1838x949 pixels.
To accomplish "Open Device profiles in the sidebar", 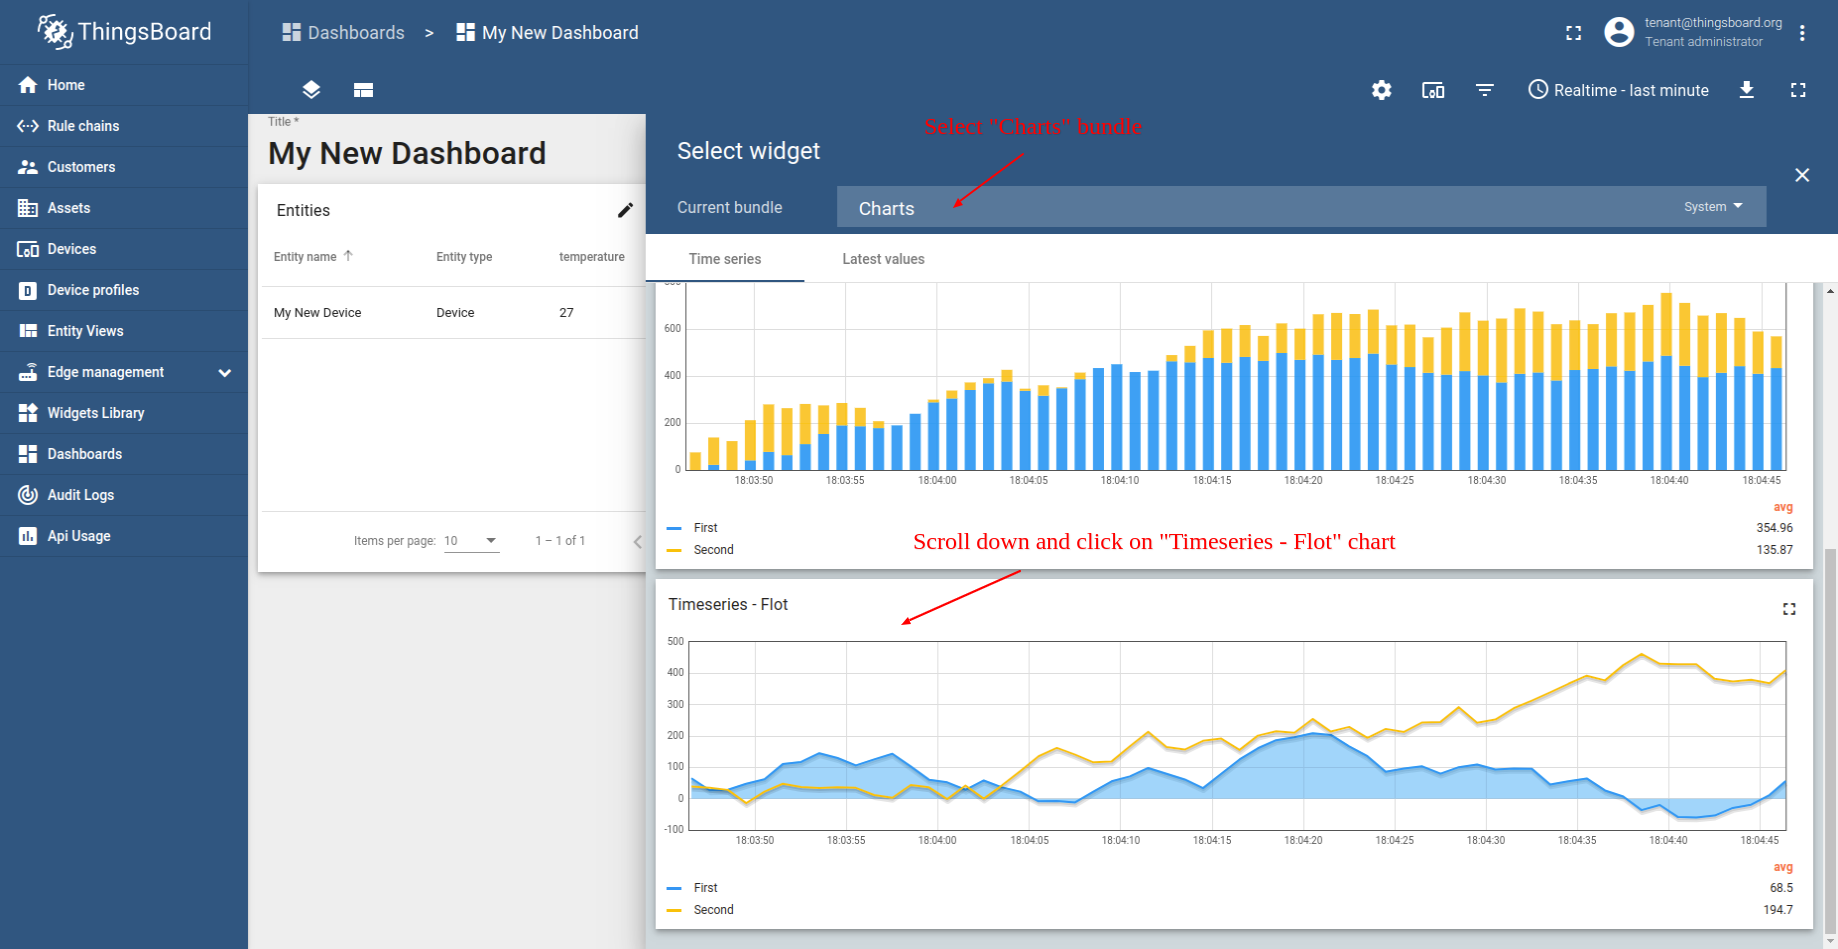I will point(124,290).
